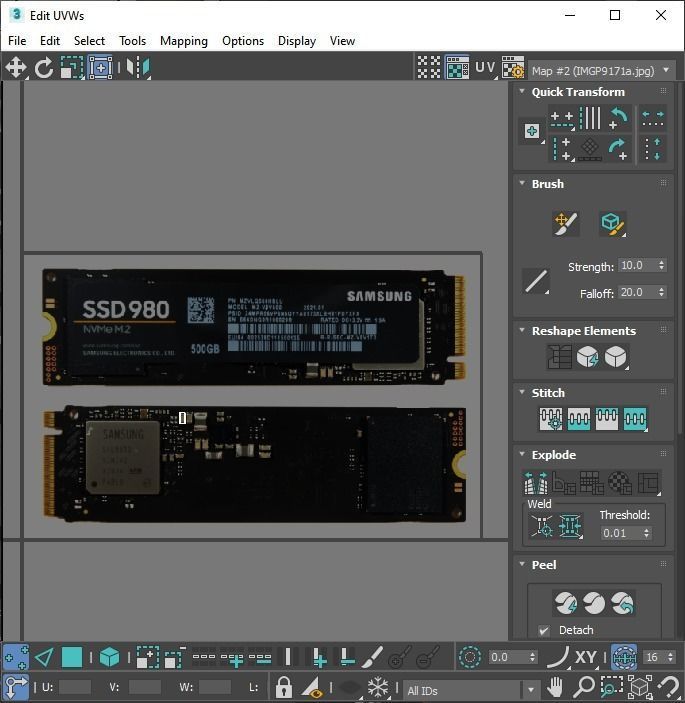Click the Paint Select brush icon

point(372,657)
